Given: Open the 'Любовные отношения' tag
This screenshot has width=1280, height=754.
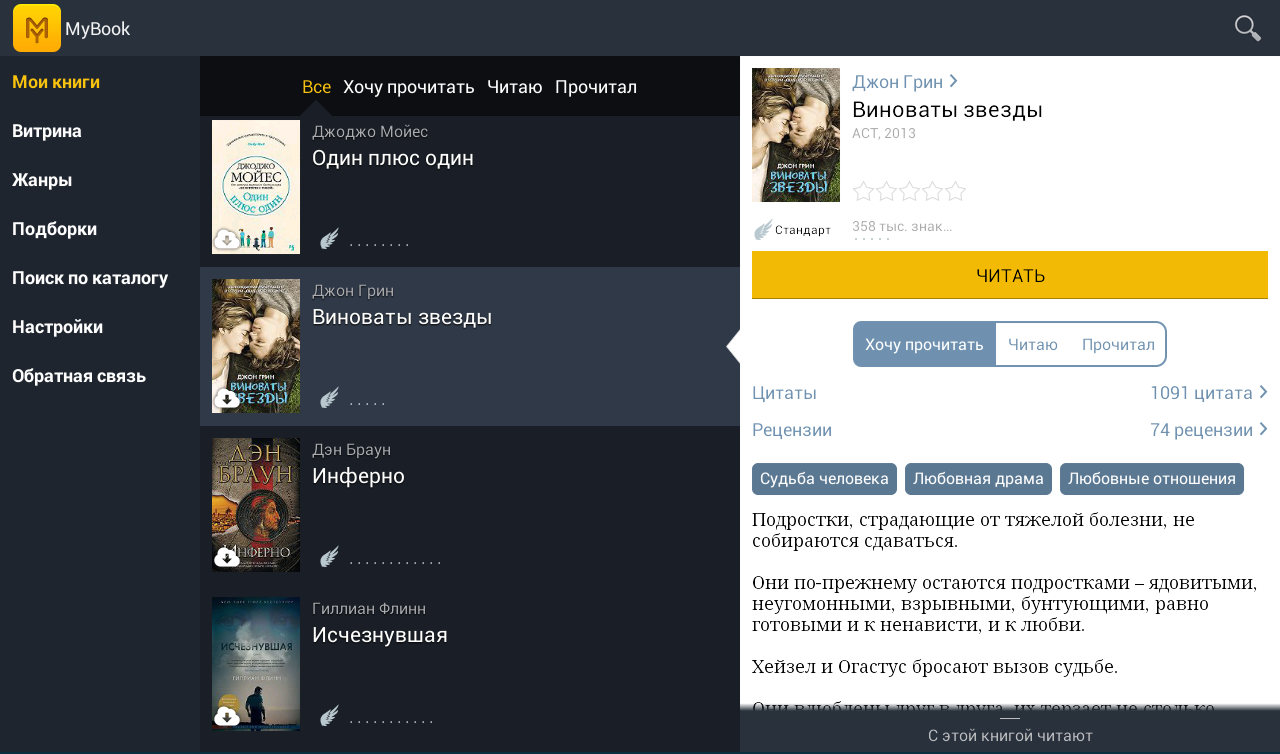Looking at the screenshot, I should click(x=1152, y=479).
